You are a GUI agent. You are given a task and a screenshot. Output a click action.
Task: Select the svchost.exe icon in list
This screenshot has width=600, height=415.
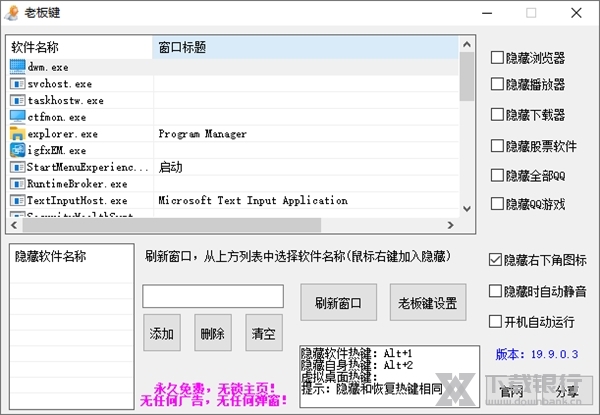click(17, 84)
